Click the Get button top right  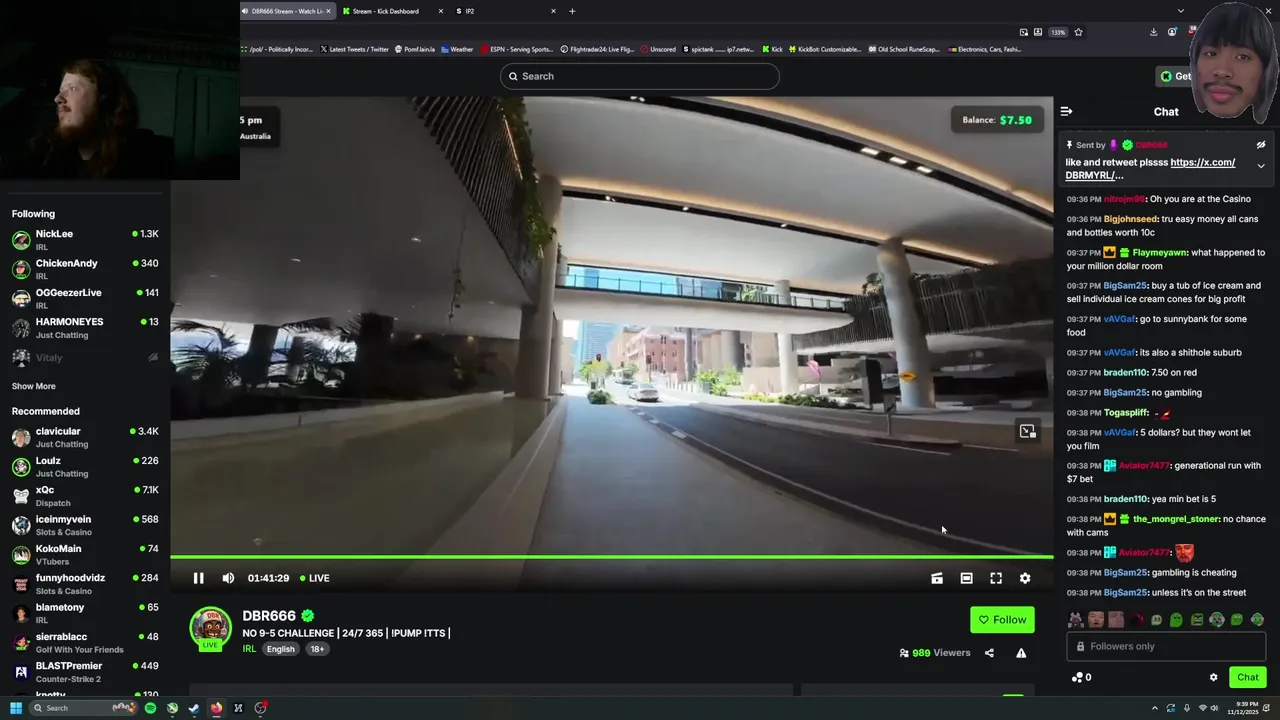click(x=1175, y=76)
